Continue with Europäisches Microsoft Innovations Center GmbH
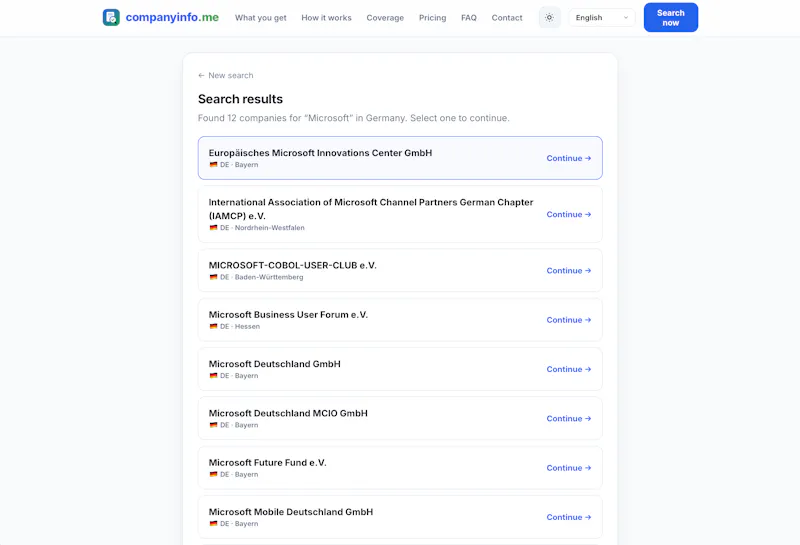The image size is (800, 545). (x=568, y=158)
